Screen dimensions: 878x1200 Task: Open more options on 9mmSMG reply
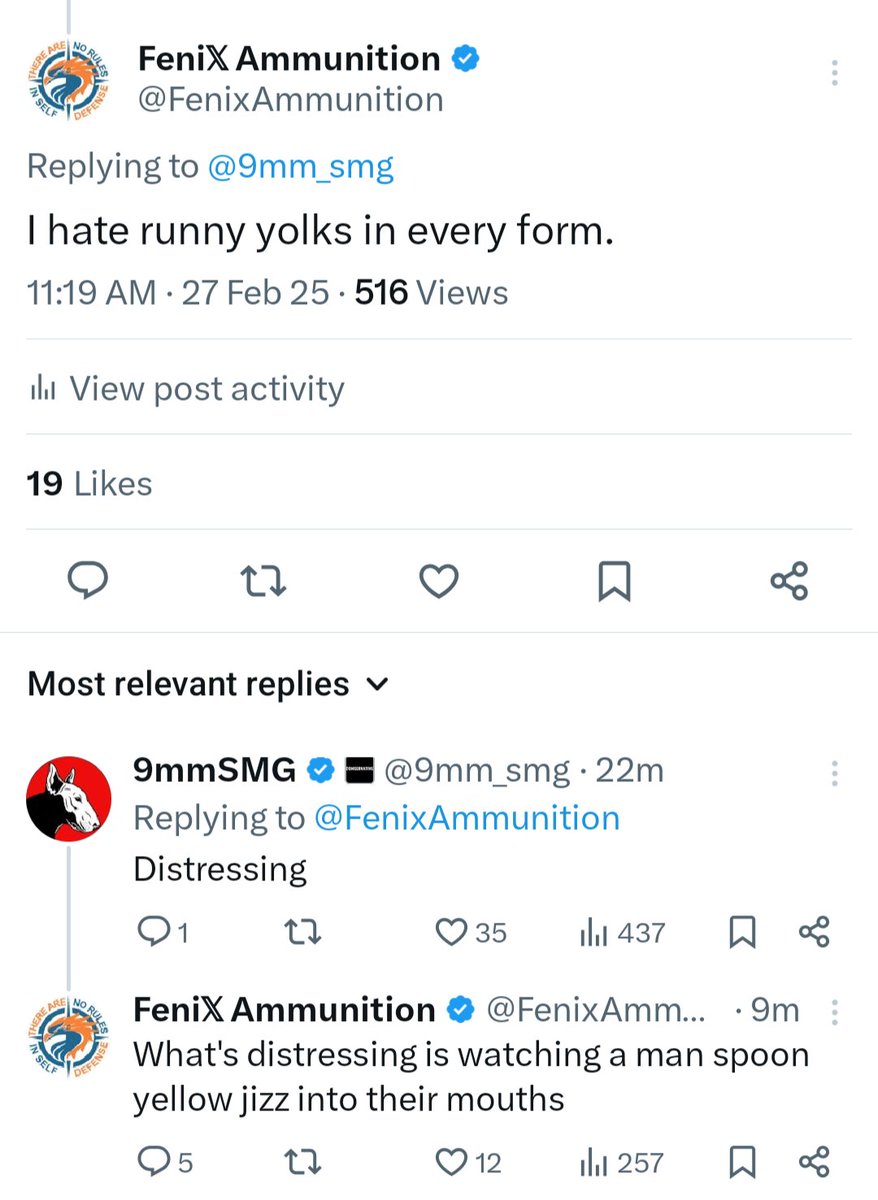835,772
